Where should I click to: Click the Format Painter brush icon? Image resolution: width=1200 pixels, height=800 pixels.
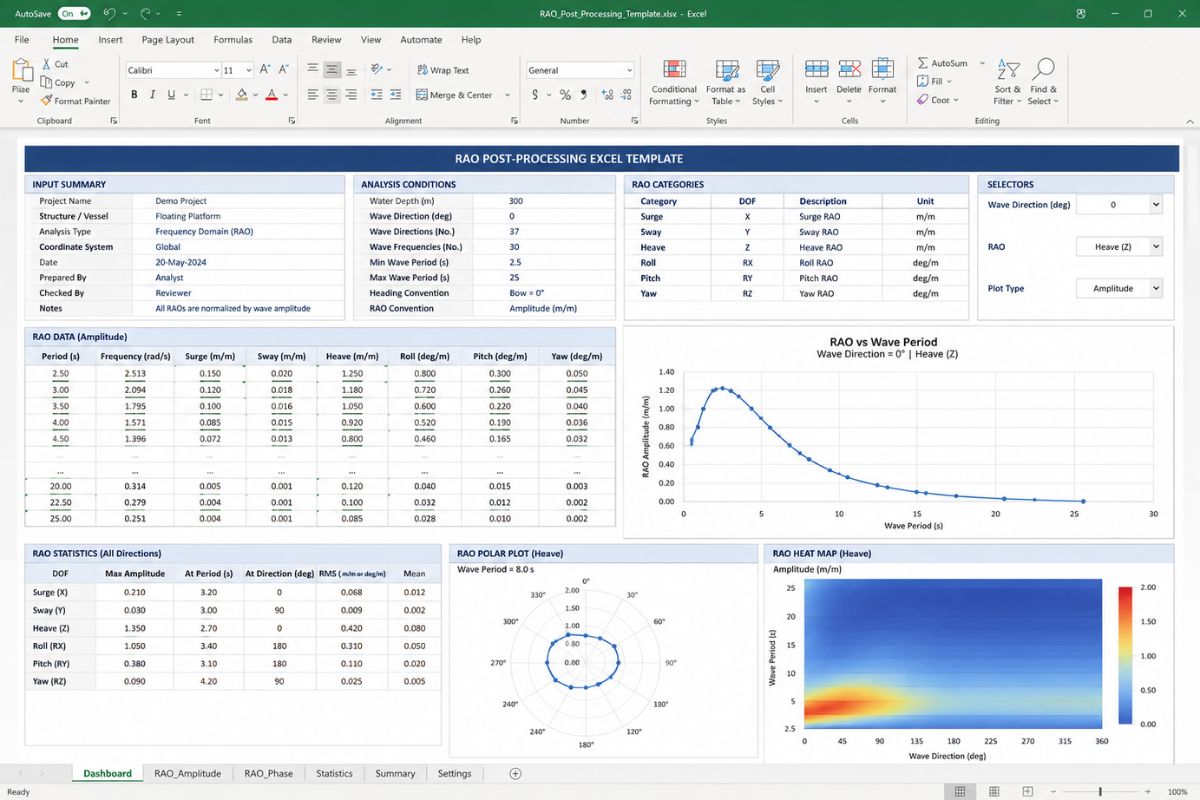[x=46, y=101]
